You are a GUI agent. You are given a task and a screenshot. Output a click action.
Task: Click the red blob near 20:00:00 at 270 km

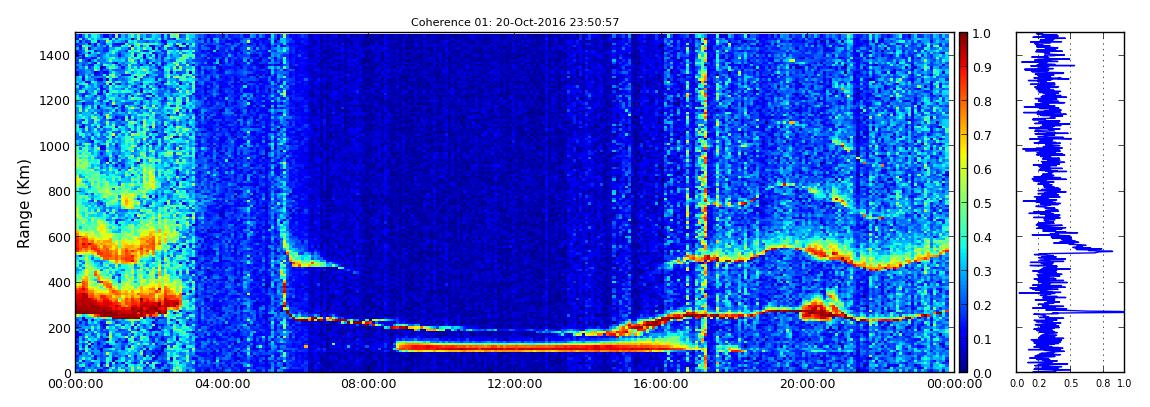click(816, 310)
